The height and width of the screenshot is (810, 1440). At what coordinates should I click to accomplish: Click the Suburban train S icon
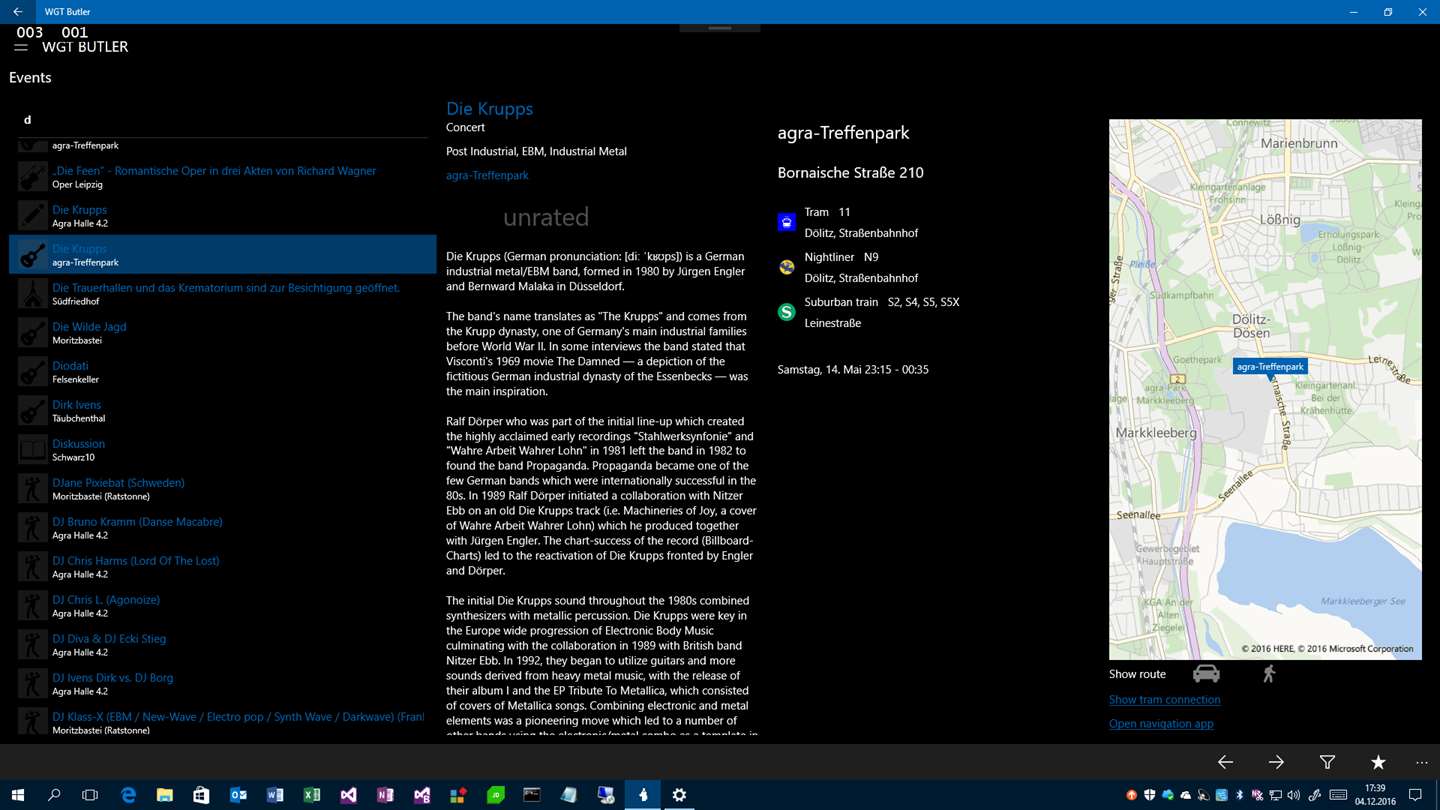tap(787, 312)
